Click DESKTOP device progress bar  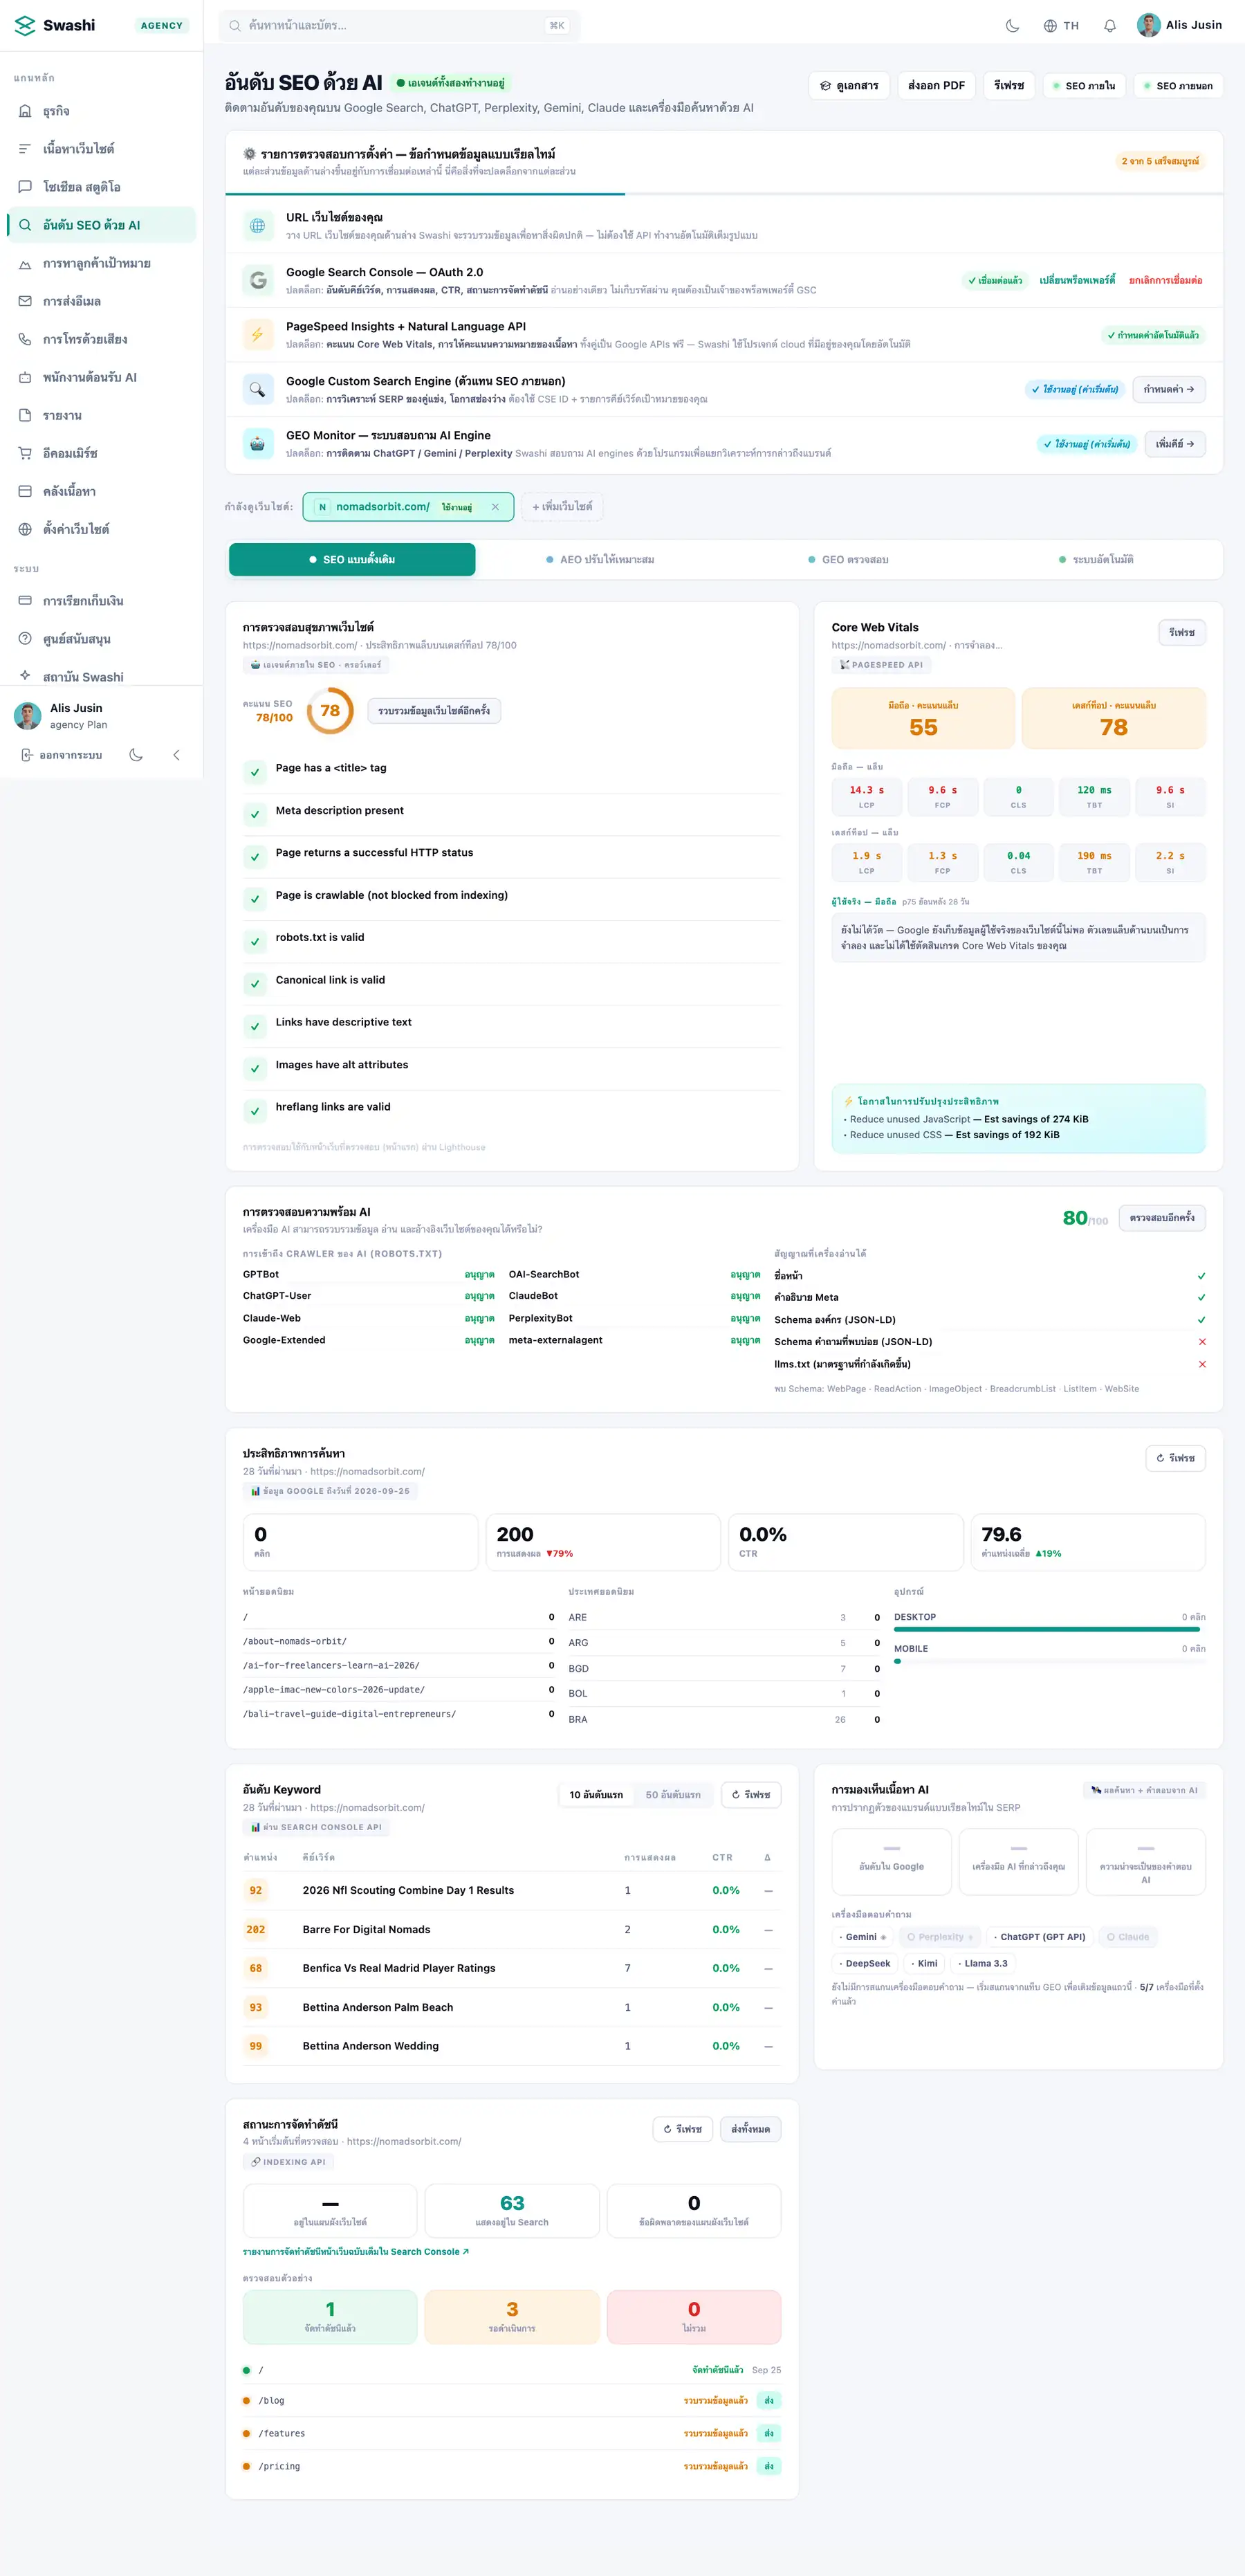tap(1050, 1629)
